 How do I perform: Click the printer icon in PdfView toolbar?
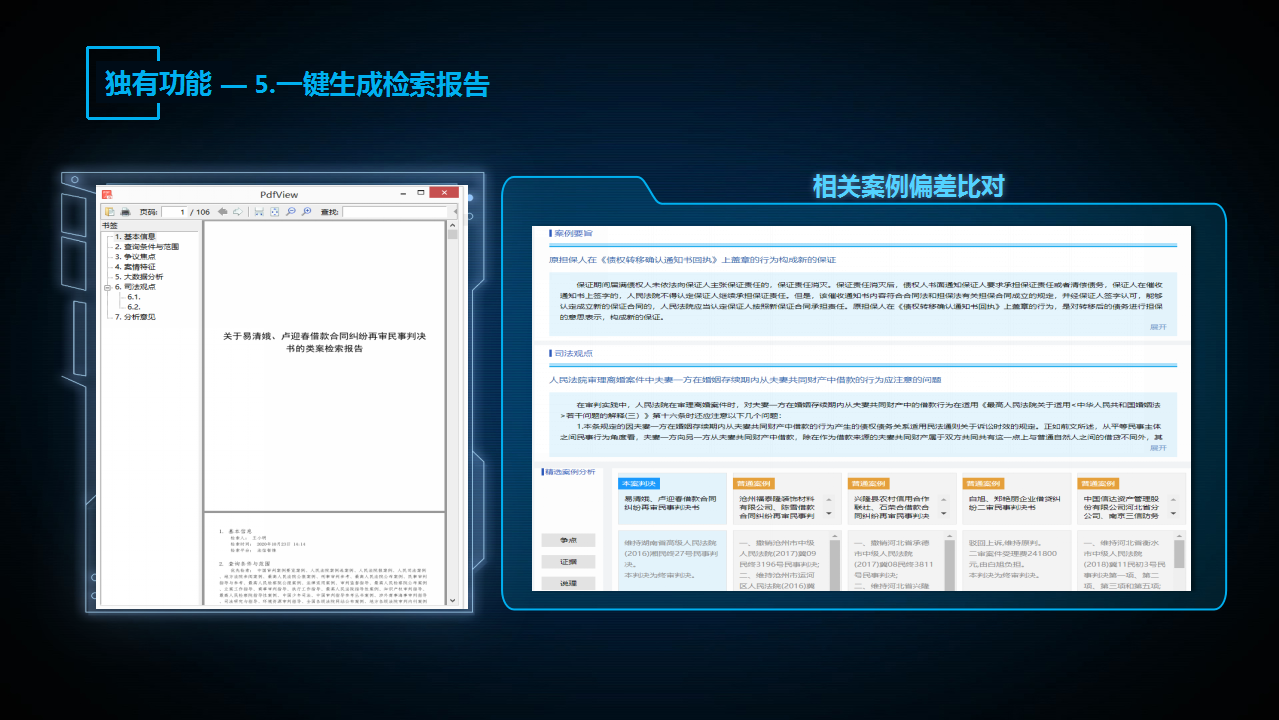coord(125,212)
